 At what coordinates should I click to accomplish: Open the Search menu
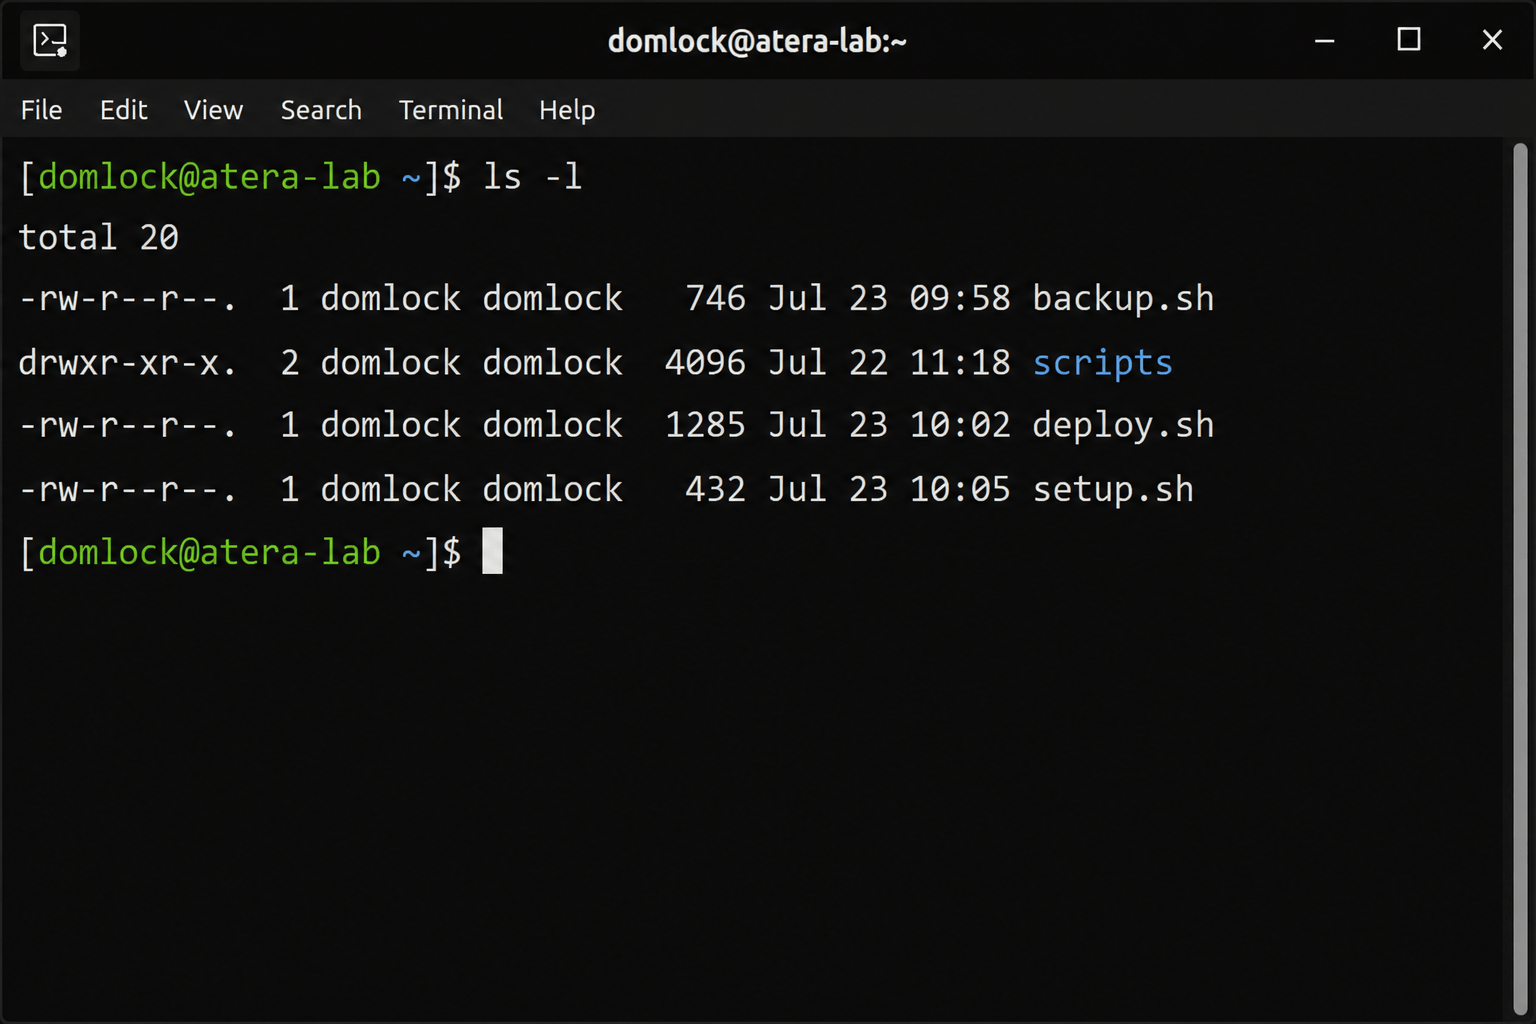point(321,110)
